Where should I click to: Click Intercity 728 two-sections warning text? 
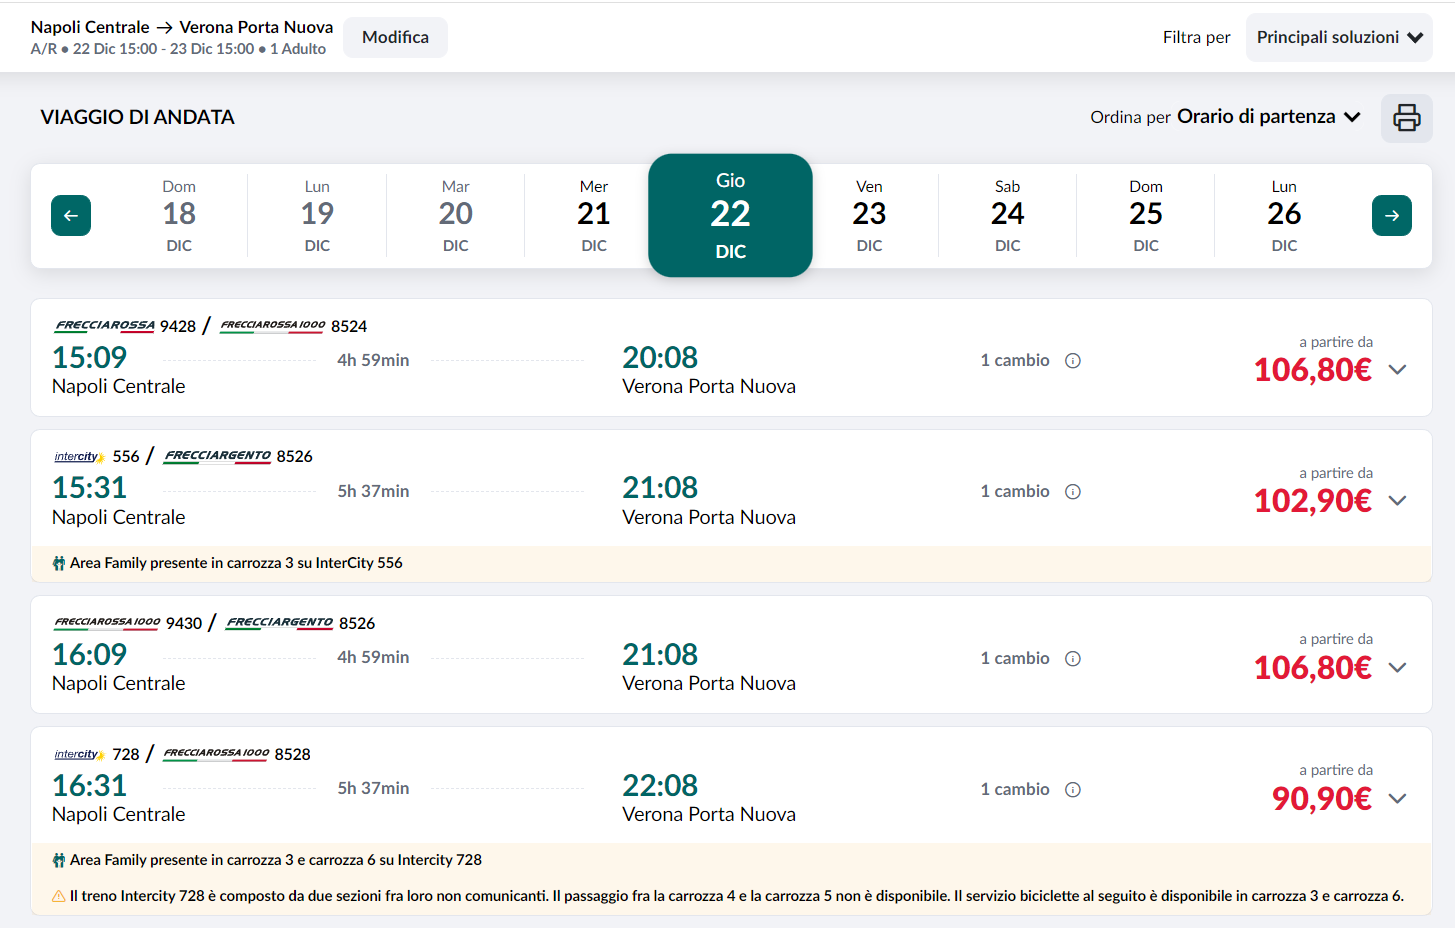pos(737,897)
